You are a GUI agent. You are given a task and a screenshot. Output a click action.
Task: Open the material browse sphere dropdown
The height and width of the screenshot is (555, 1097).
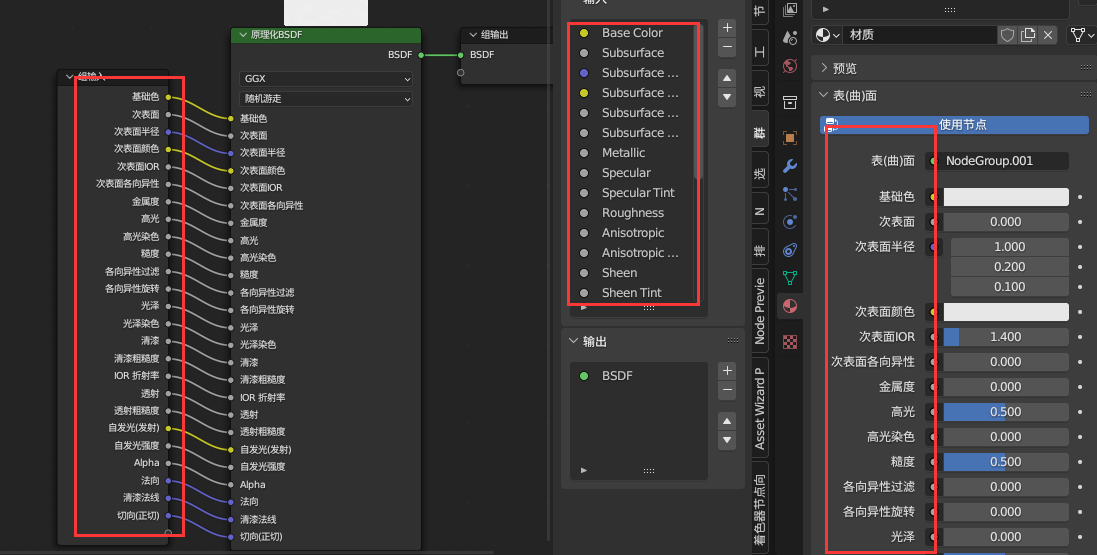(828, 35)
